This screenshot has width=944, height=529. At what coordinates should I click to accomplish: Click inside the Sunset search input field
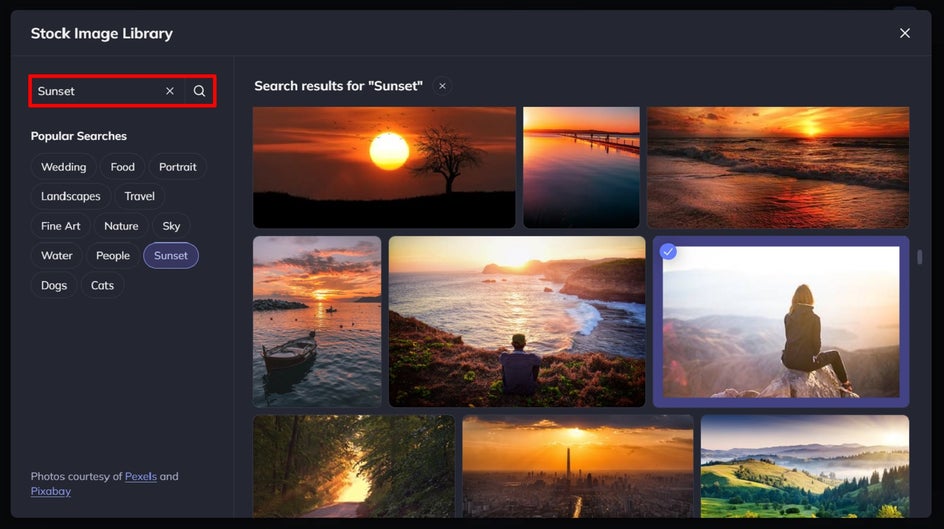(98, 91)
